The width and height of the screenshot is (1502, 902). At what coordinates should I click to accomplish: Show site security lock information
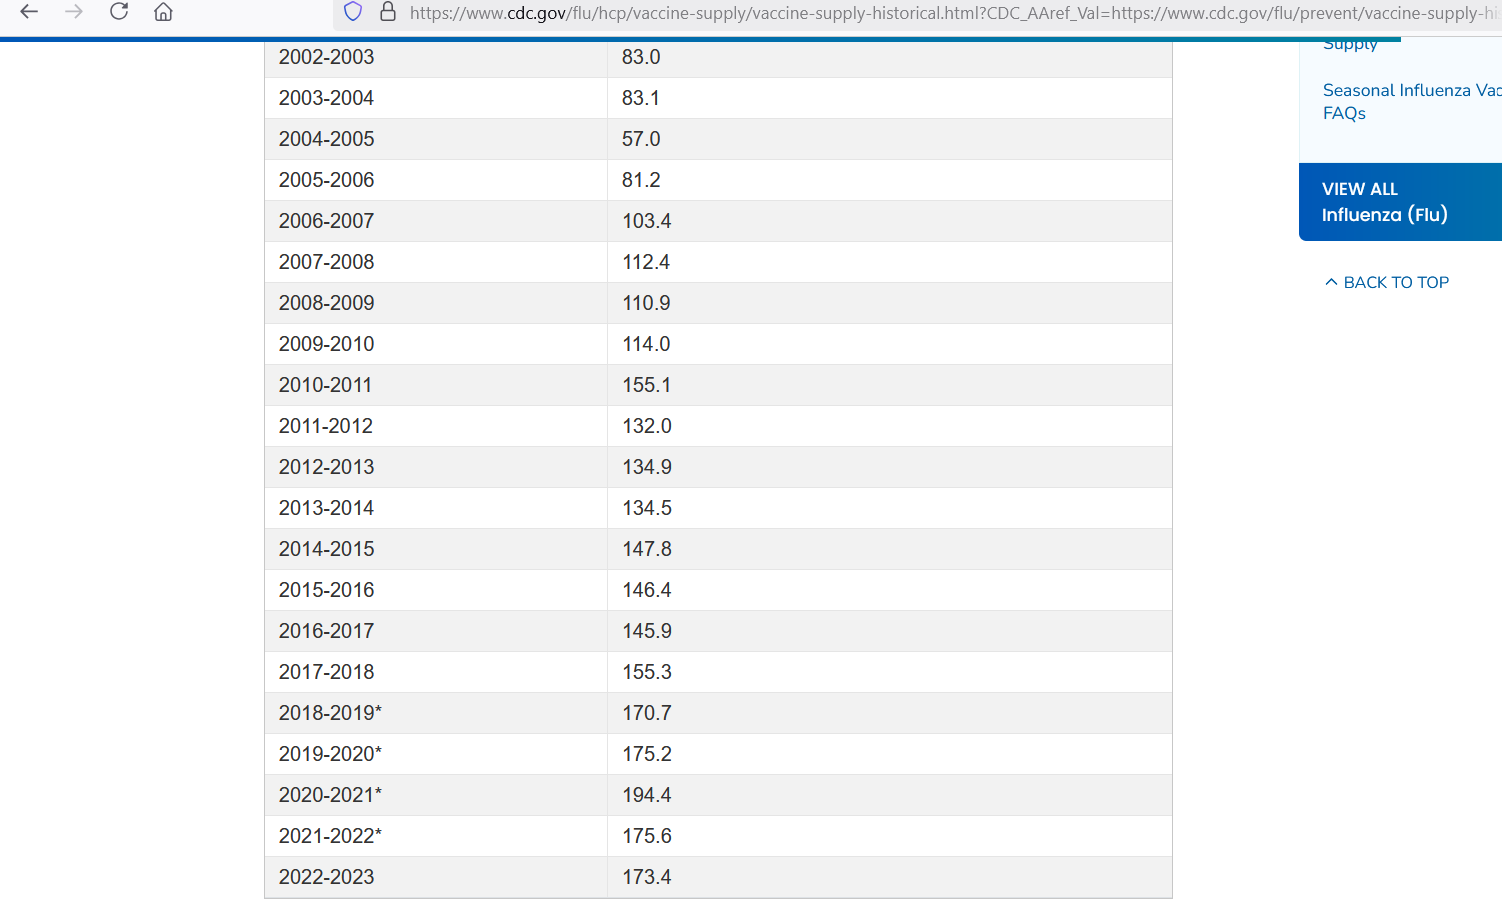click(388, 12)
